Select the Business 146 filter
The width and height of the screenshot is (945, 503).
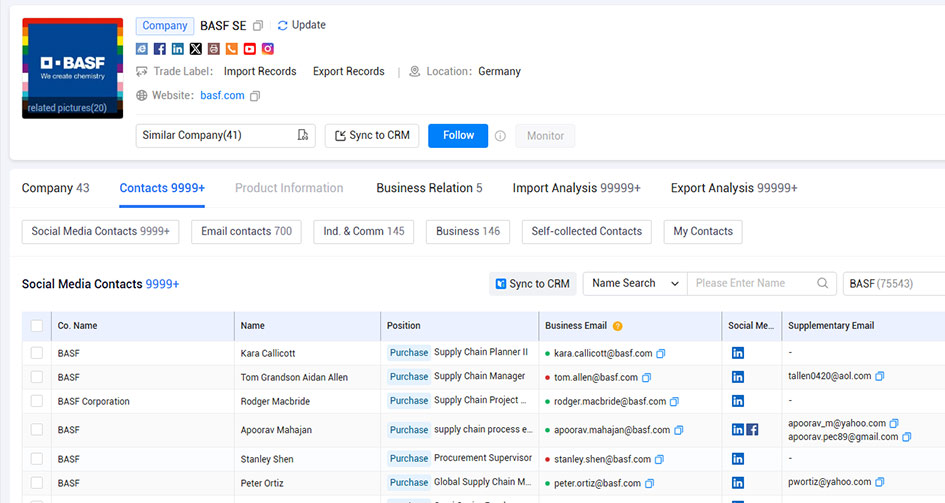coord(468,232)
